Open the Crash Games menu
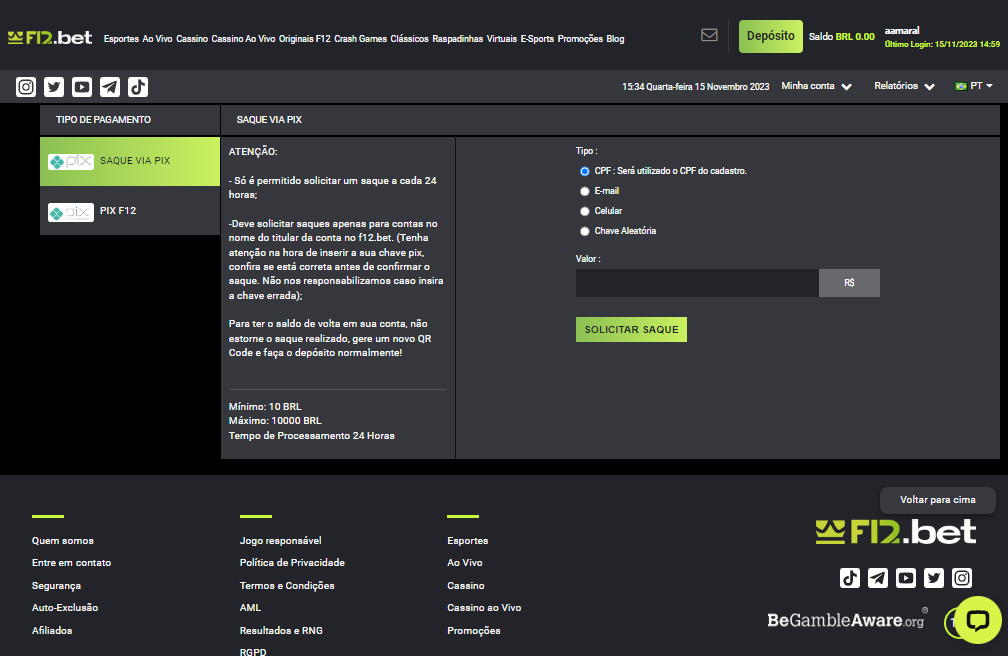Image resolution: width=1008 pixels, height=656 pixels. (x=361, y=39)
